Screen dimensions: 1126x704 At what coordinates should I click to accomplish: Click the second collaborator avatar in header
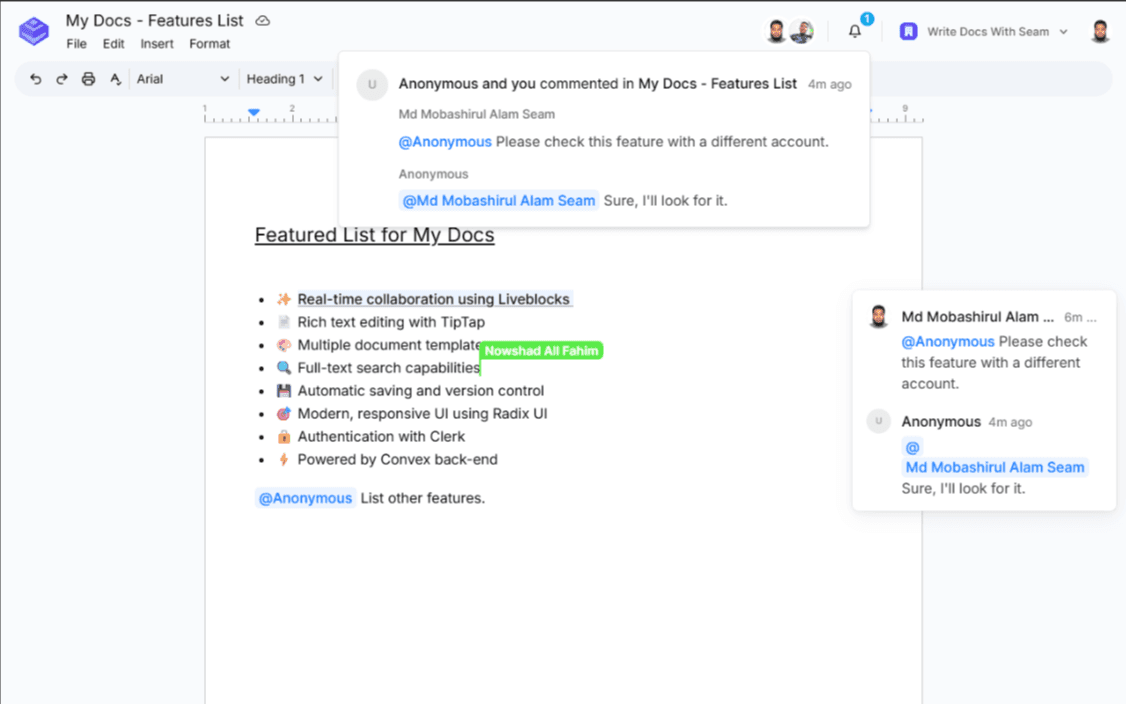801,31
